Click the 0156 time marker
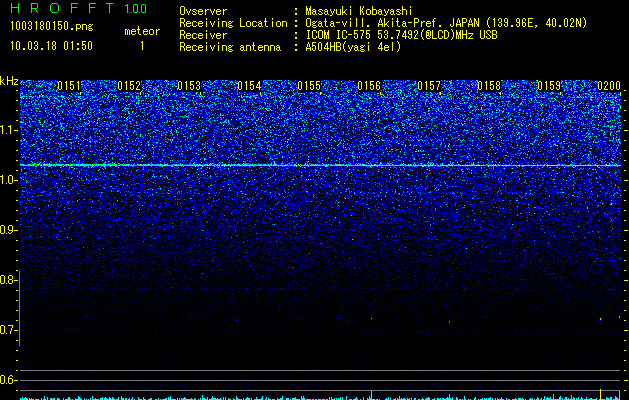Image resolution: width=629 pixels, height=400 pixels. (x=369, y=86)
